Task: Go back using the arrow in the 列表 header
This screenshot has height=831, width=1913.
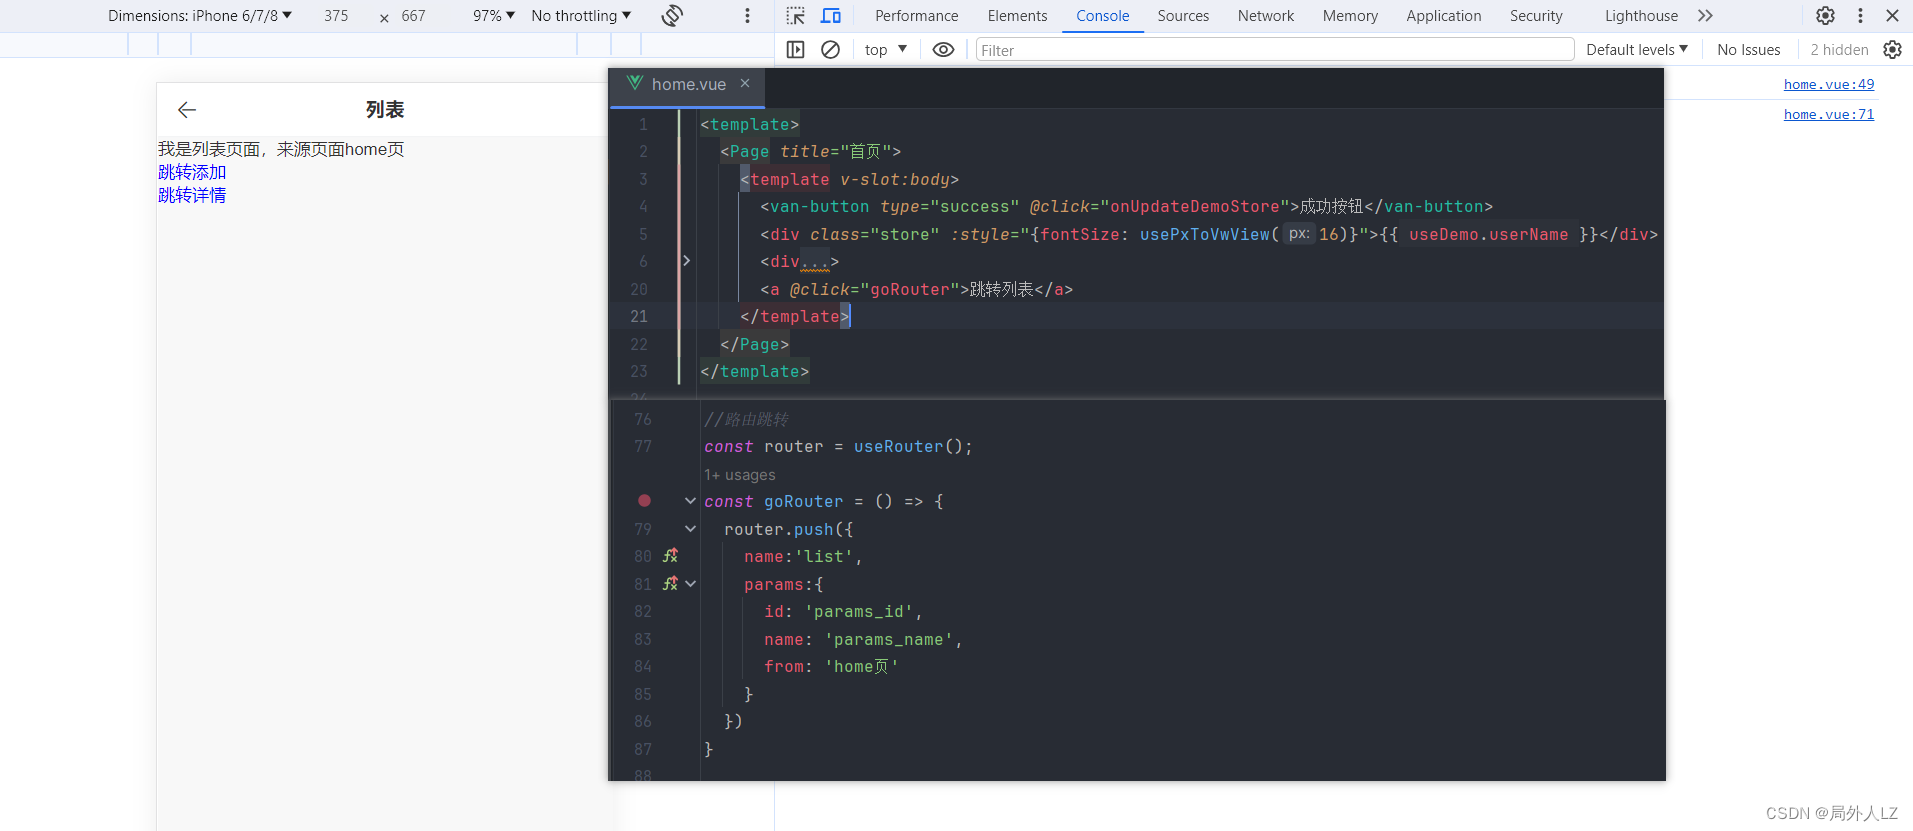Action: tap(187, 110)
